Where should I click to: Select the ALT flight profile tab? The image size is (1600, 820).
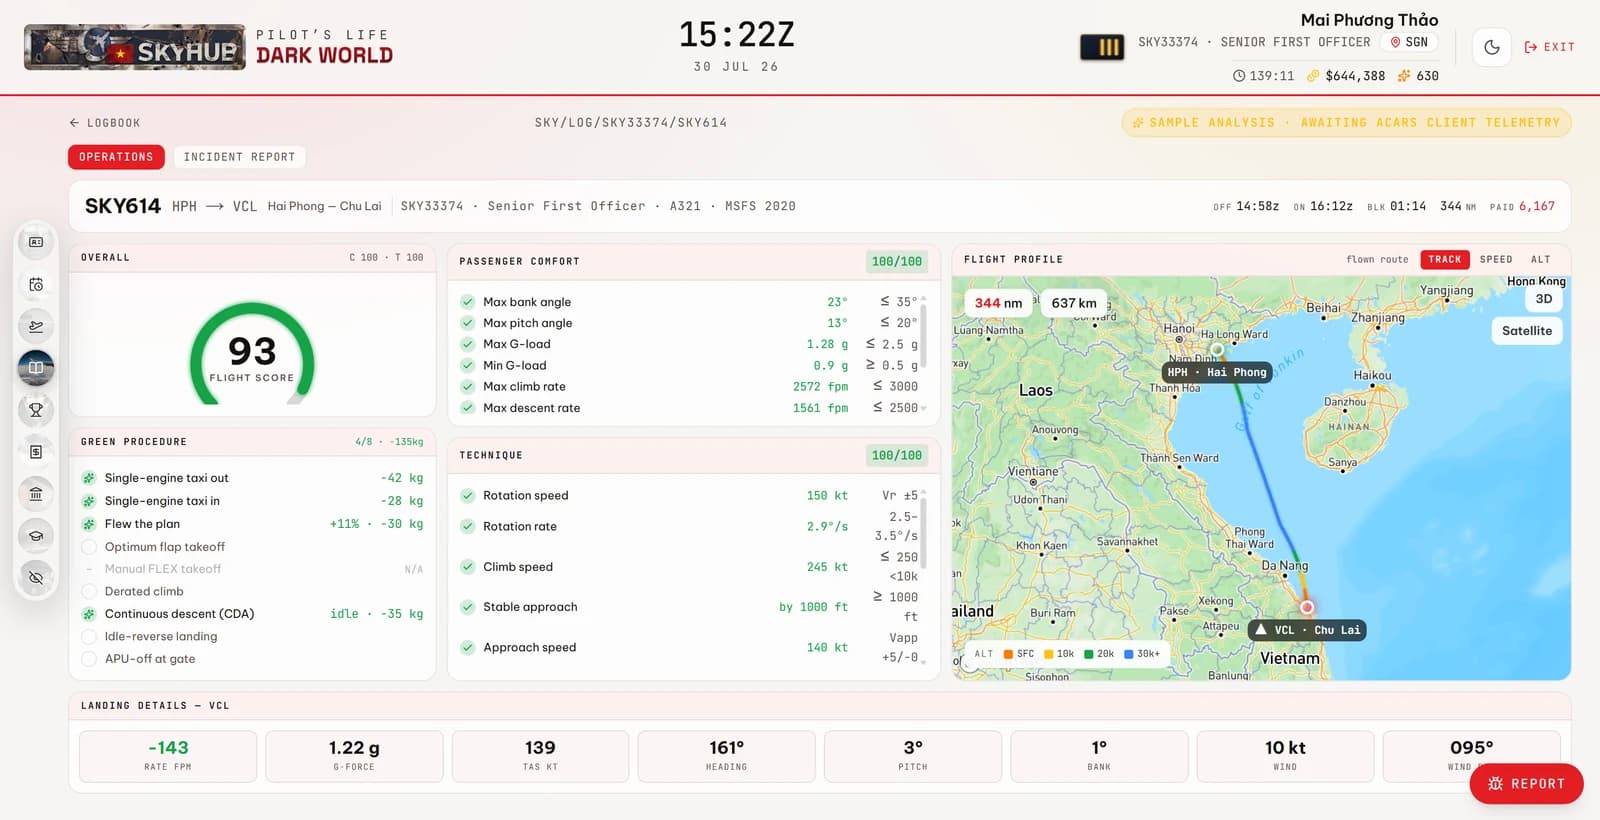[1541, 259]
